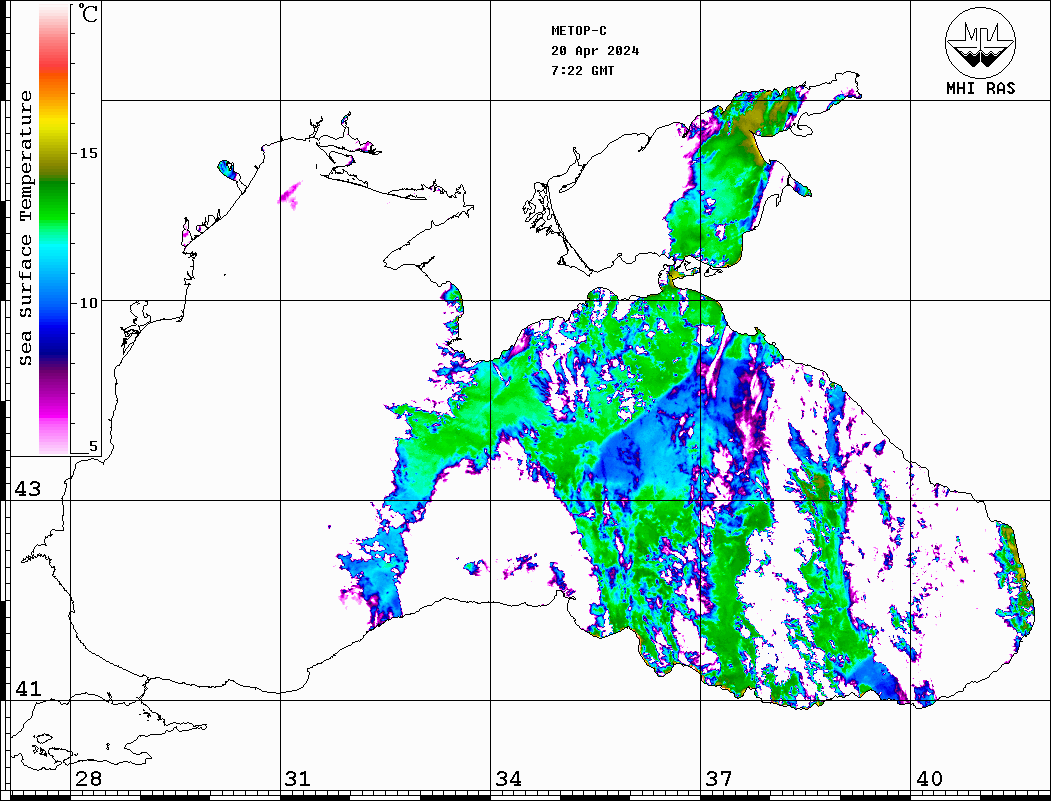Viewport: 1051px width, 801px height.
Task: Click the 'Sea Surface Temperature' vertical label
Action: click(x=25, y=228)
